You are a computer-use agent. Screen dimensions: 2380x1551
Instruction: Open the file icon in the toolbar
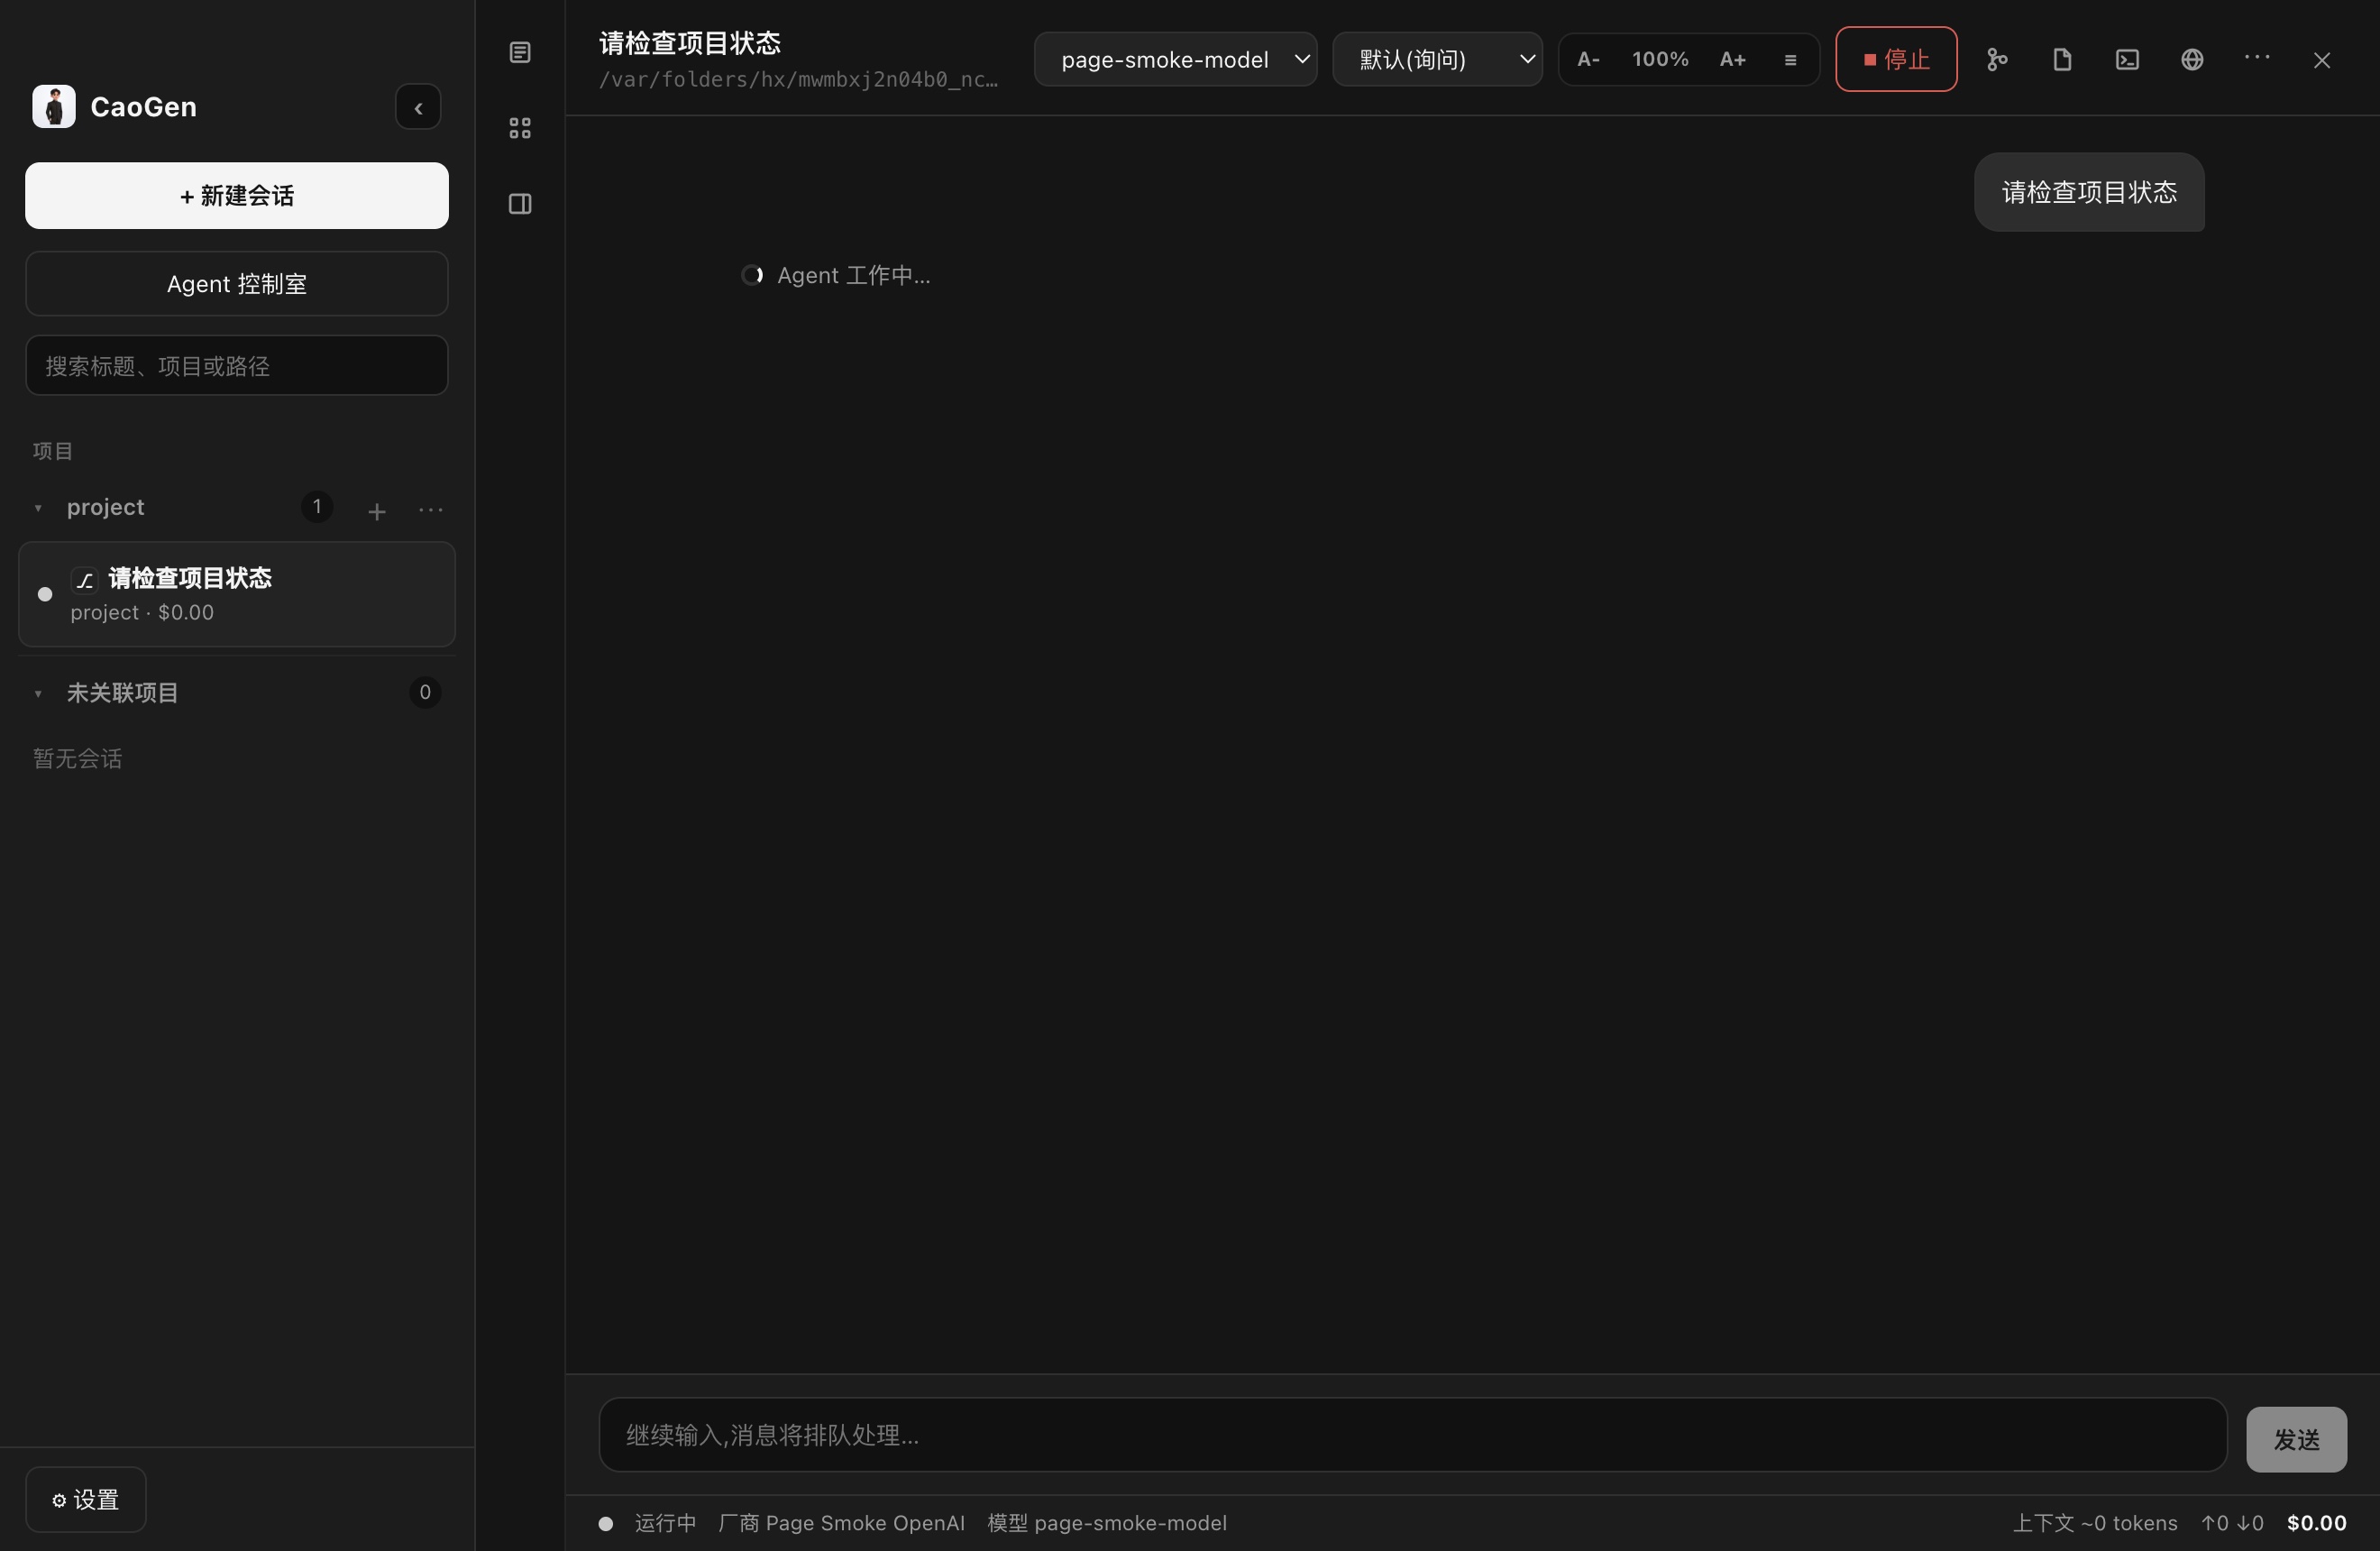click(2062, 59)
